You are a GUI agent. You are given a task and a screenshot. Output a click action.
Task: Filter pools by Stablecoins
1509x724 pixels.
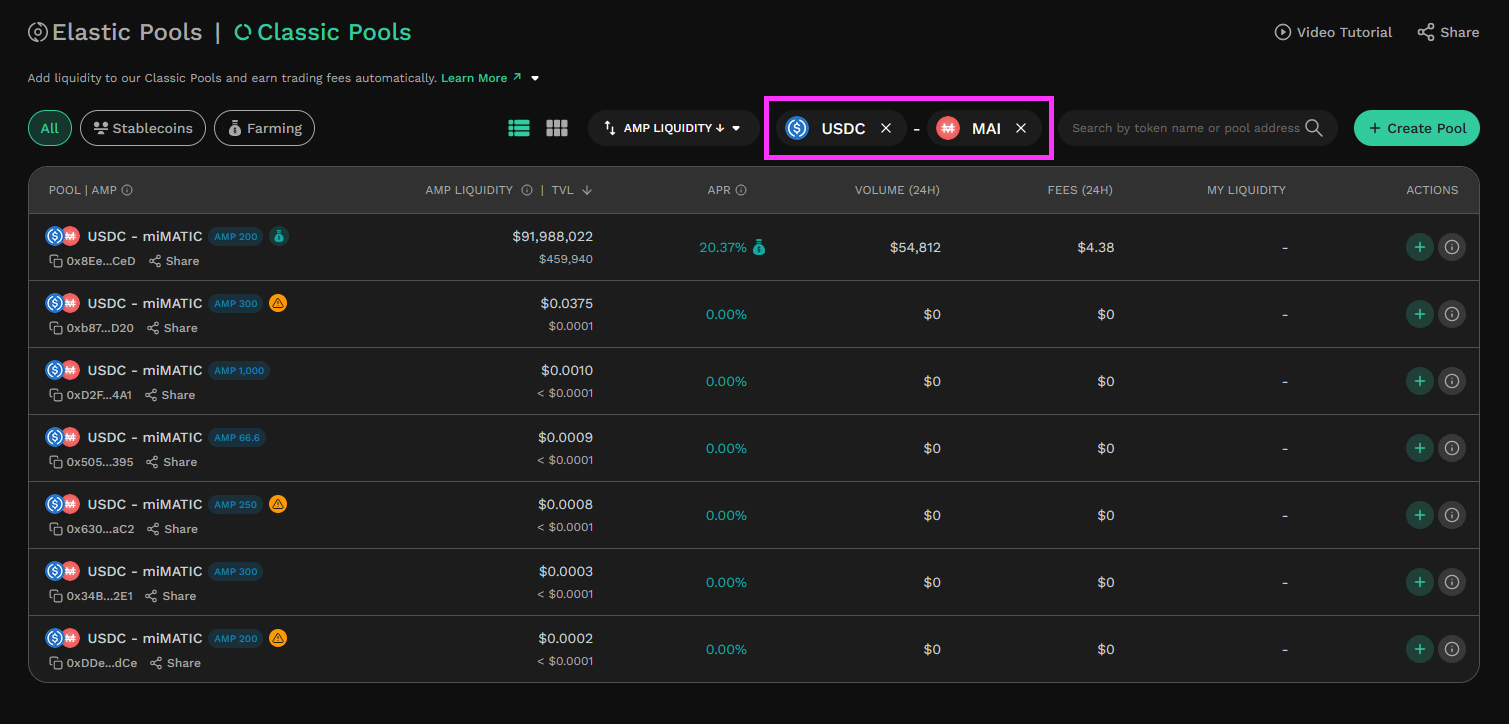[x=143, y=128]
